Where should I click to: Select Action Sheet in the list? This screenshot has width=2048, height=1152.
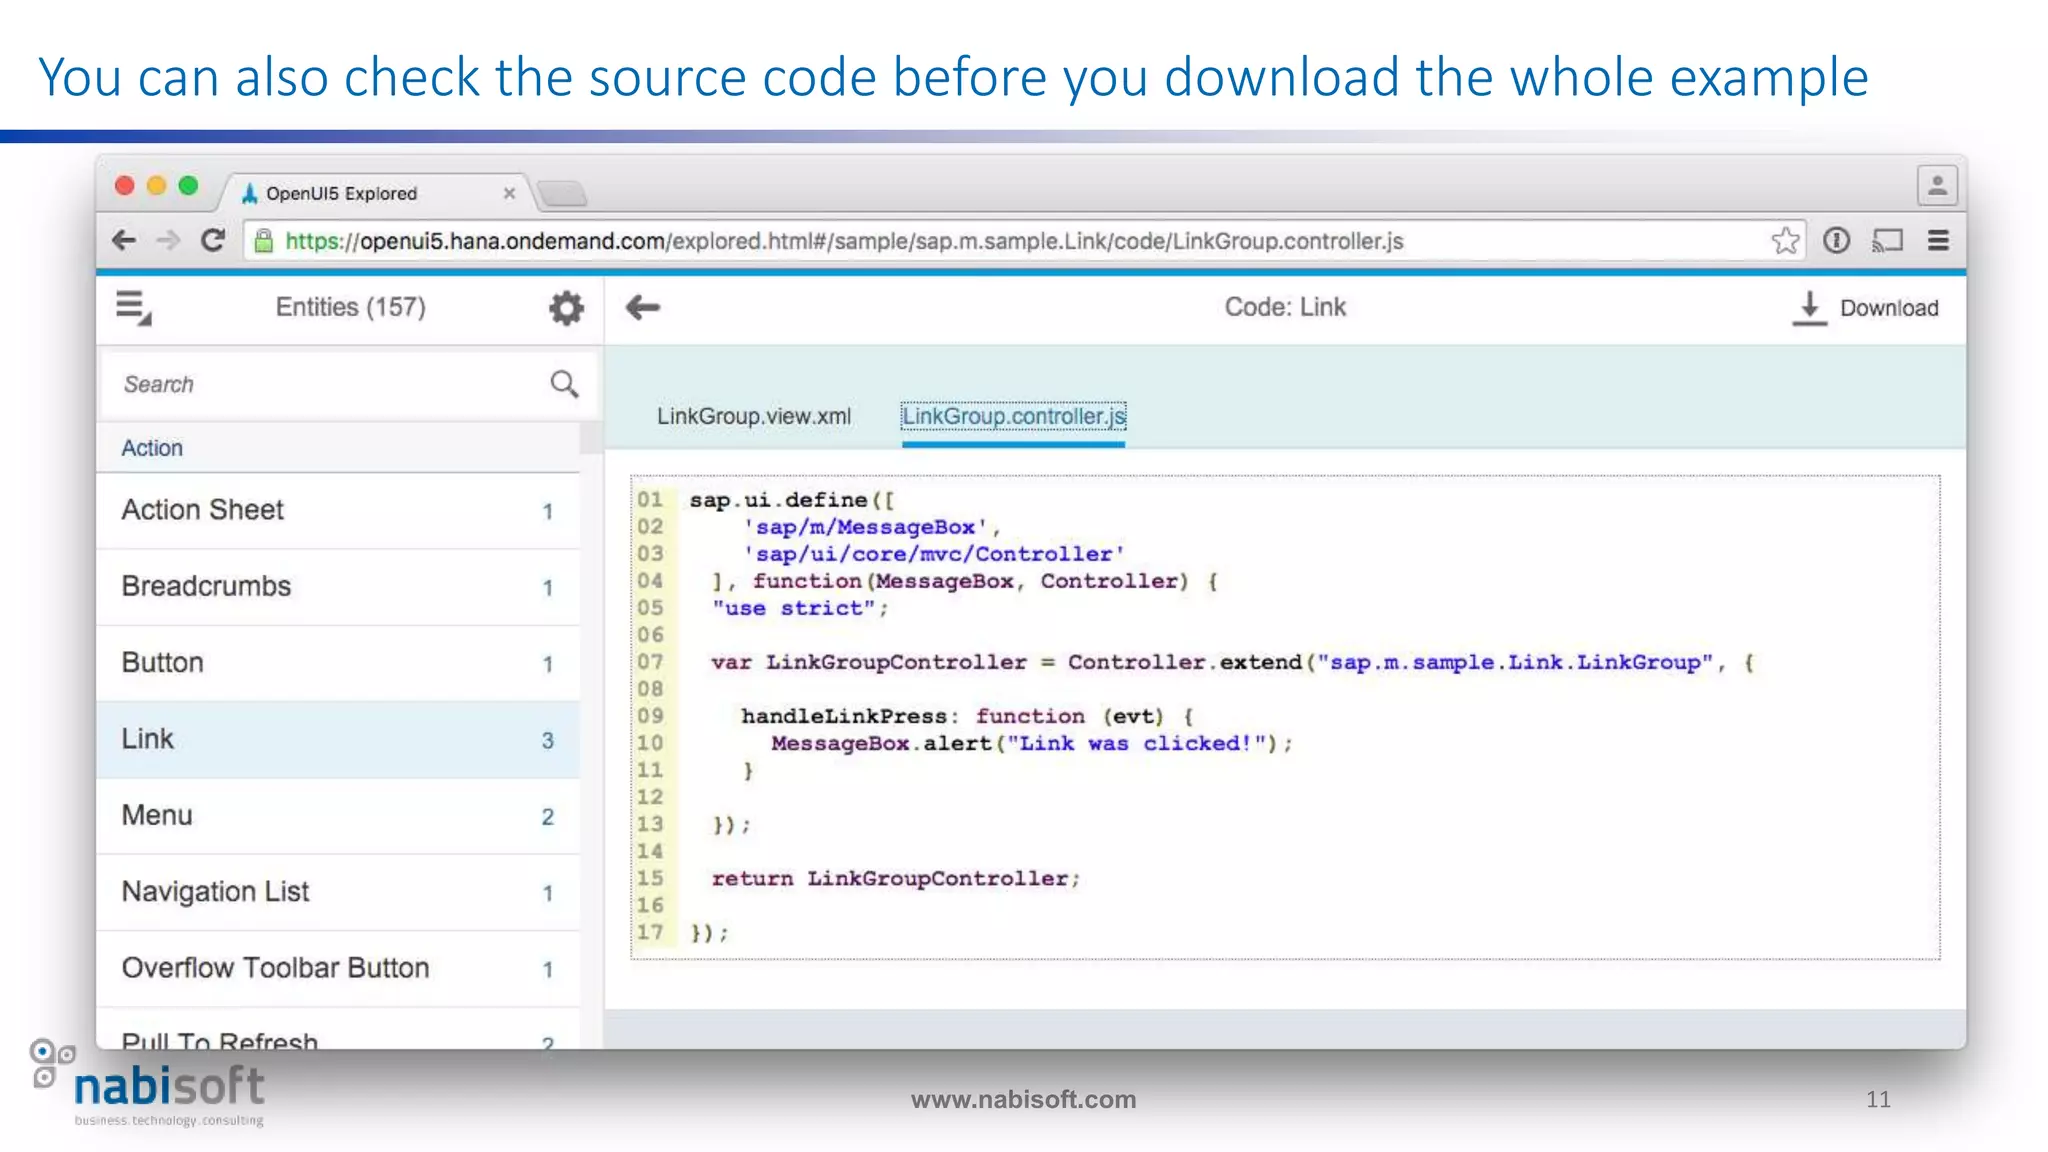(x=338, y=511)
